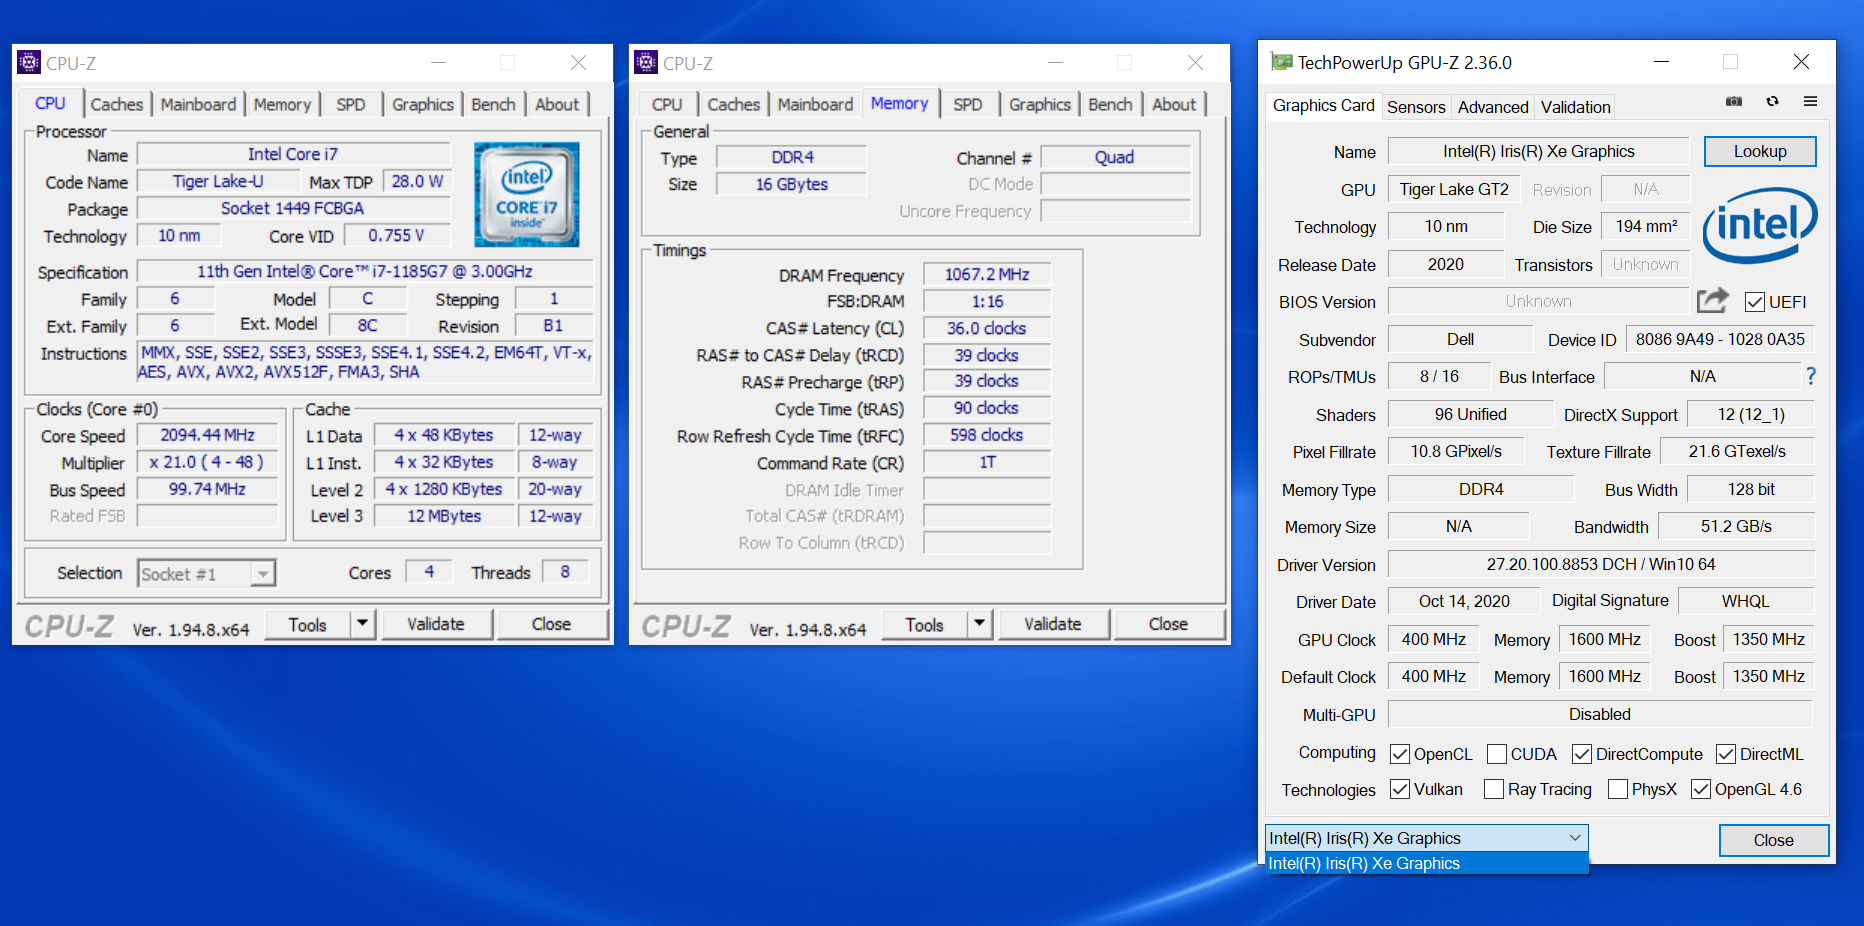Open Graphics tab in first CPU-Z window
Image resolution: width=1864 pixels, height=926 pixels.
pos(422,104)
